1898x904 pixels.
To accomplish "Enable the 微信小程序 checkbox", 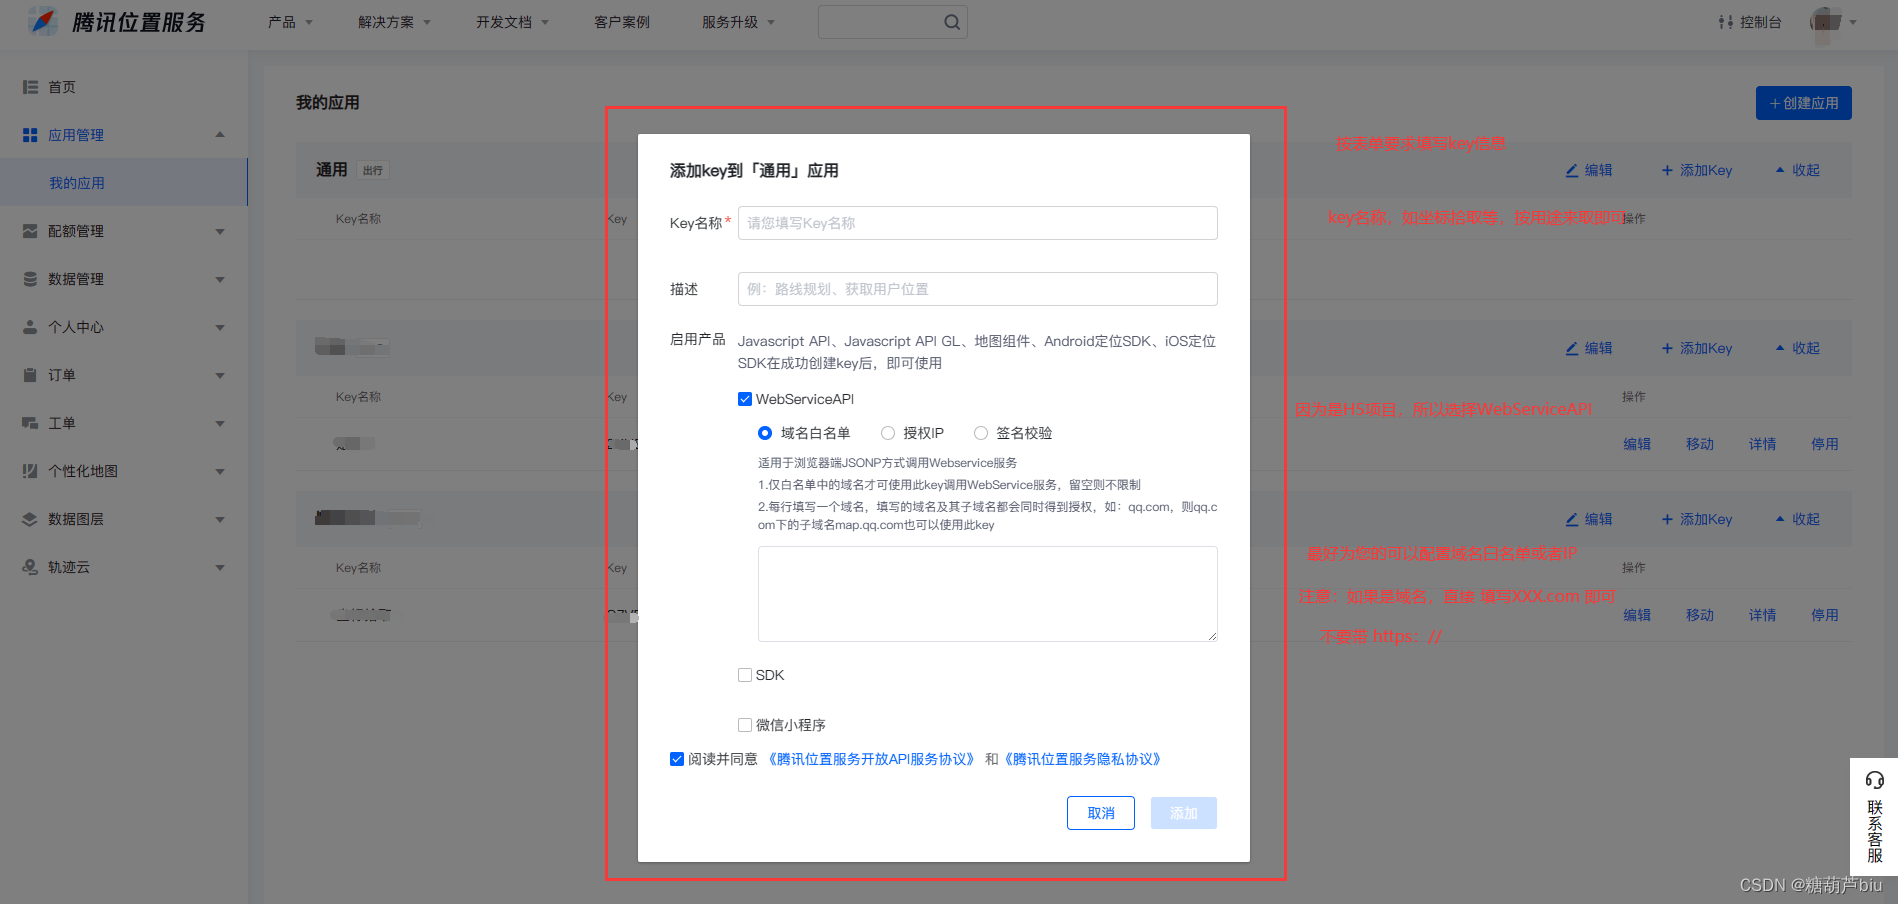I will click(745, 725).
